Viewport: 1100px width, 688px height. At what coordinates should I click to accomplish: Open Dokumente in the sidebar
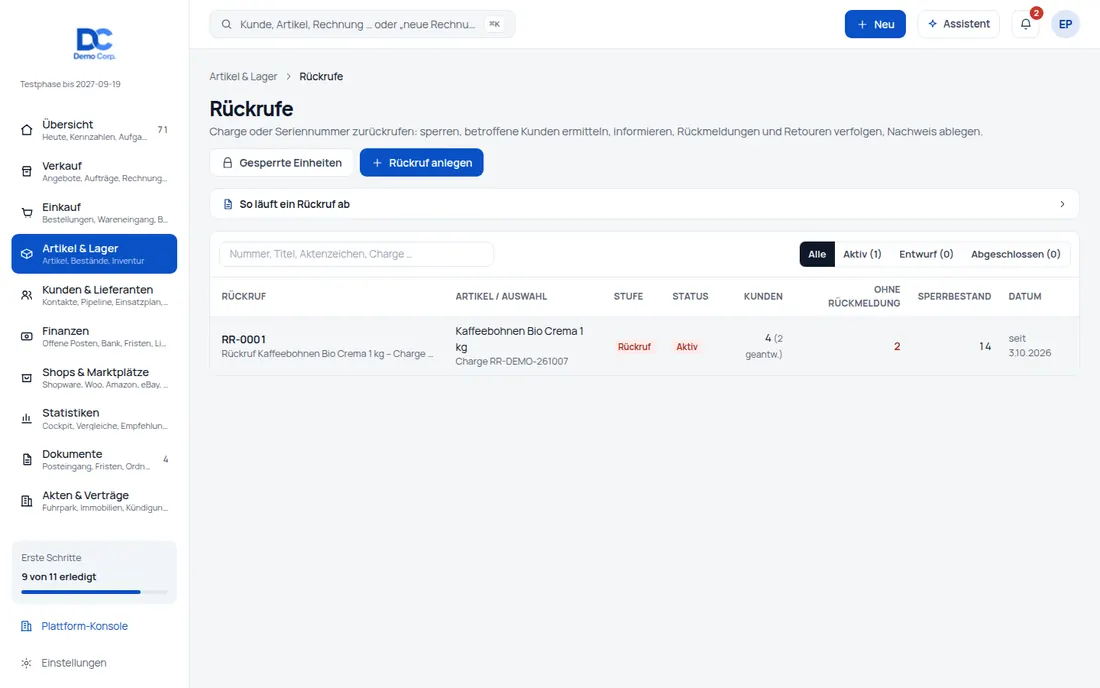(x=94, y=460)
